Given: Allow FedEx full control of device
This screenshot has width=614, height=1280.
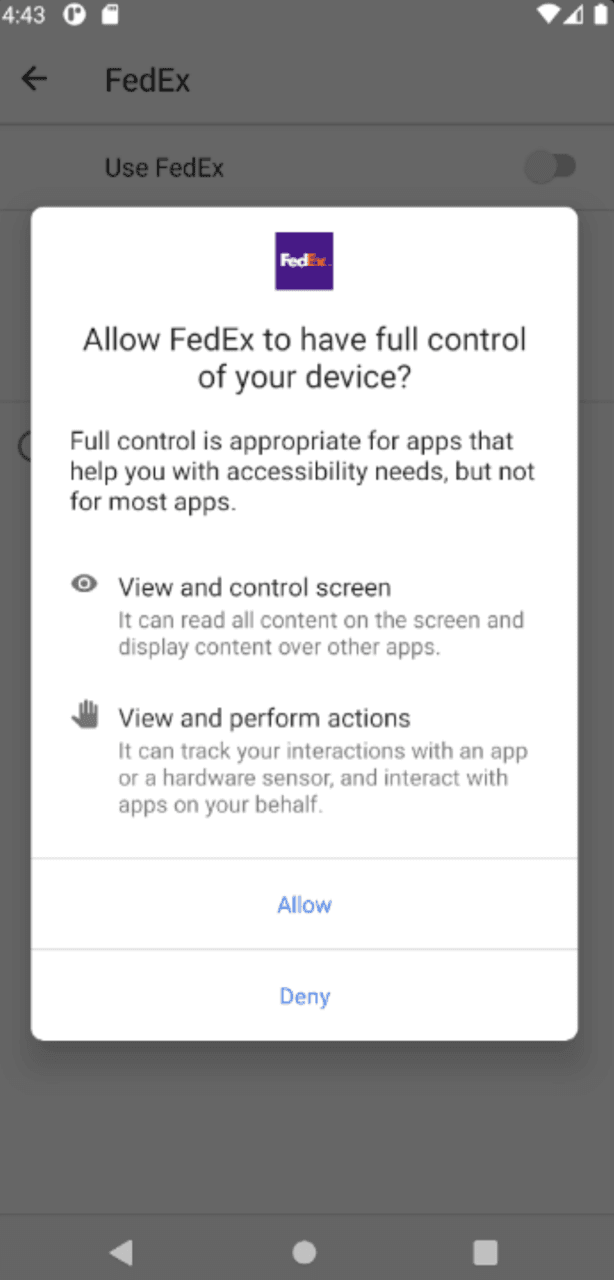Looking at the screenshot, I should 304,905.
